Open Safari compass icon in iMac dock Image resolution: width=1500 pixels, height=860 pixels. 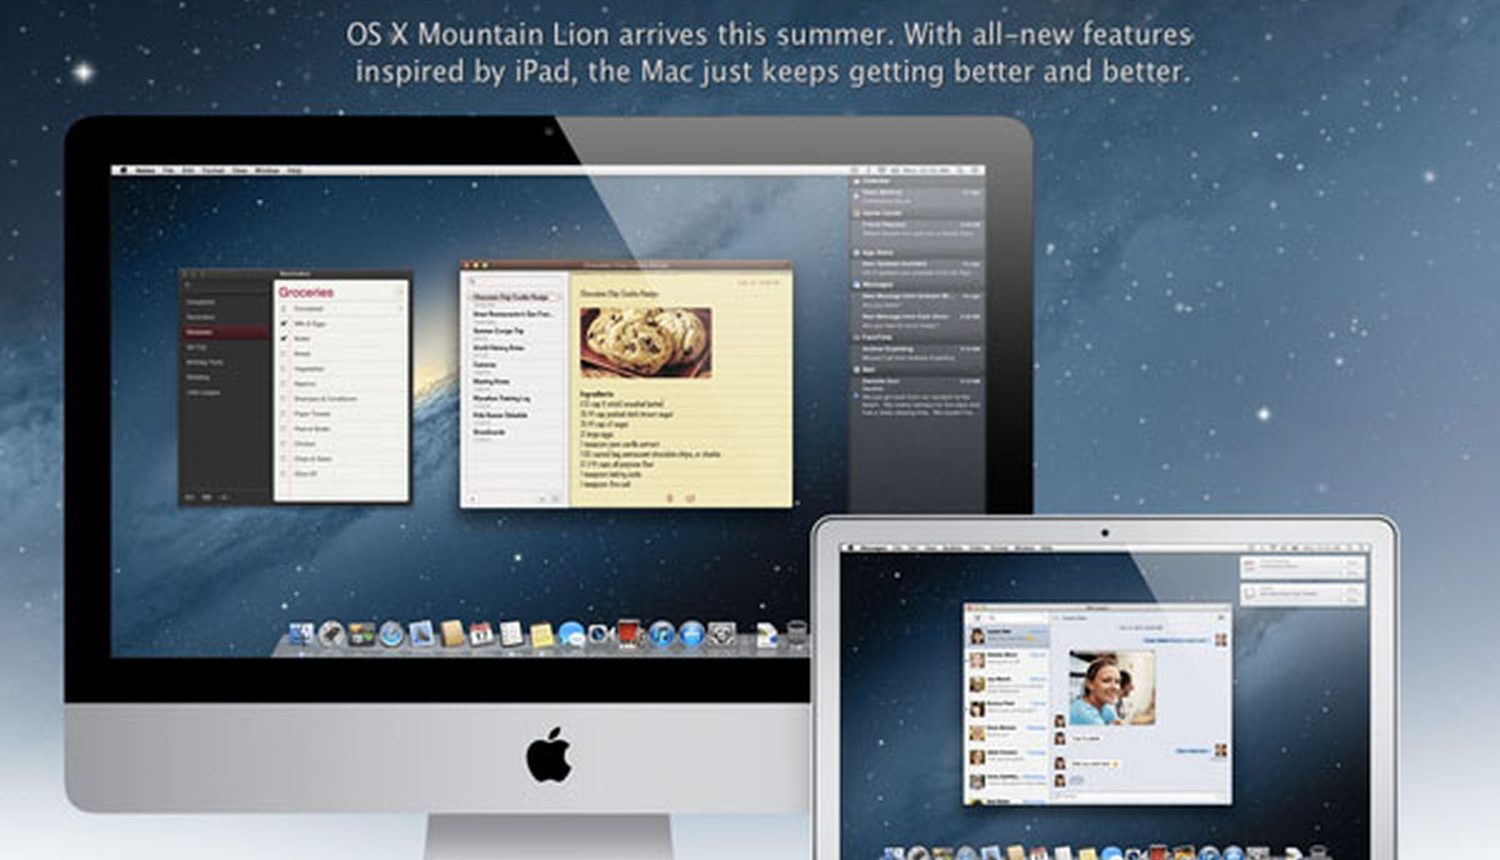point(391,634)
